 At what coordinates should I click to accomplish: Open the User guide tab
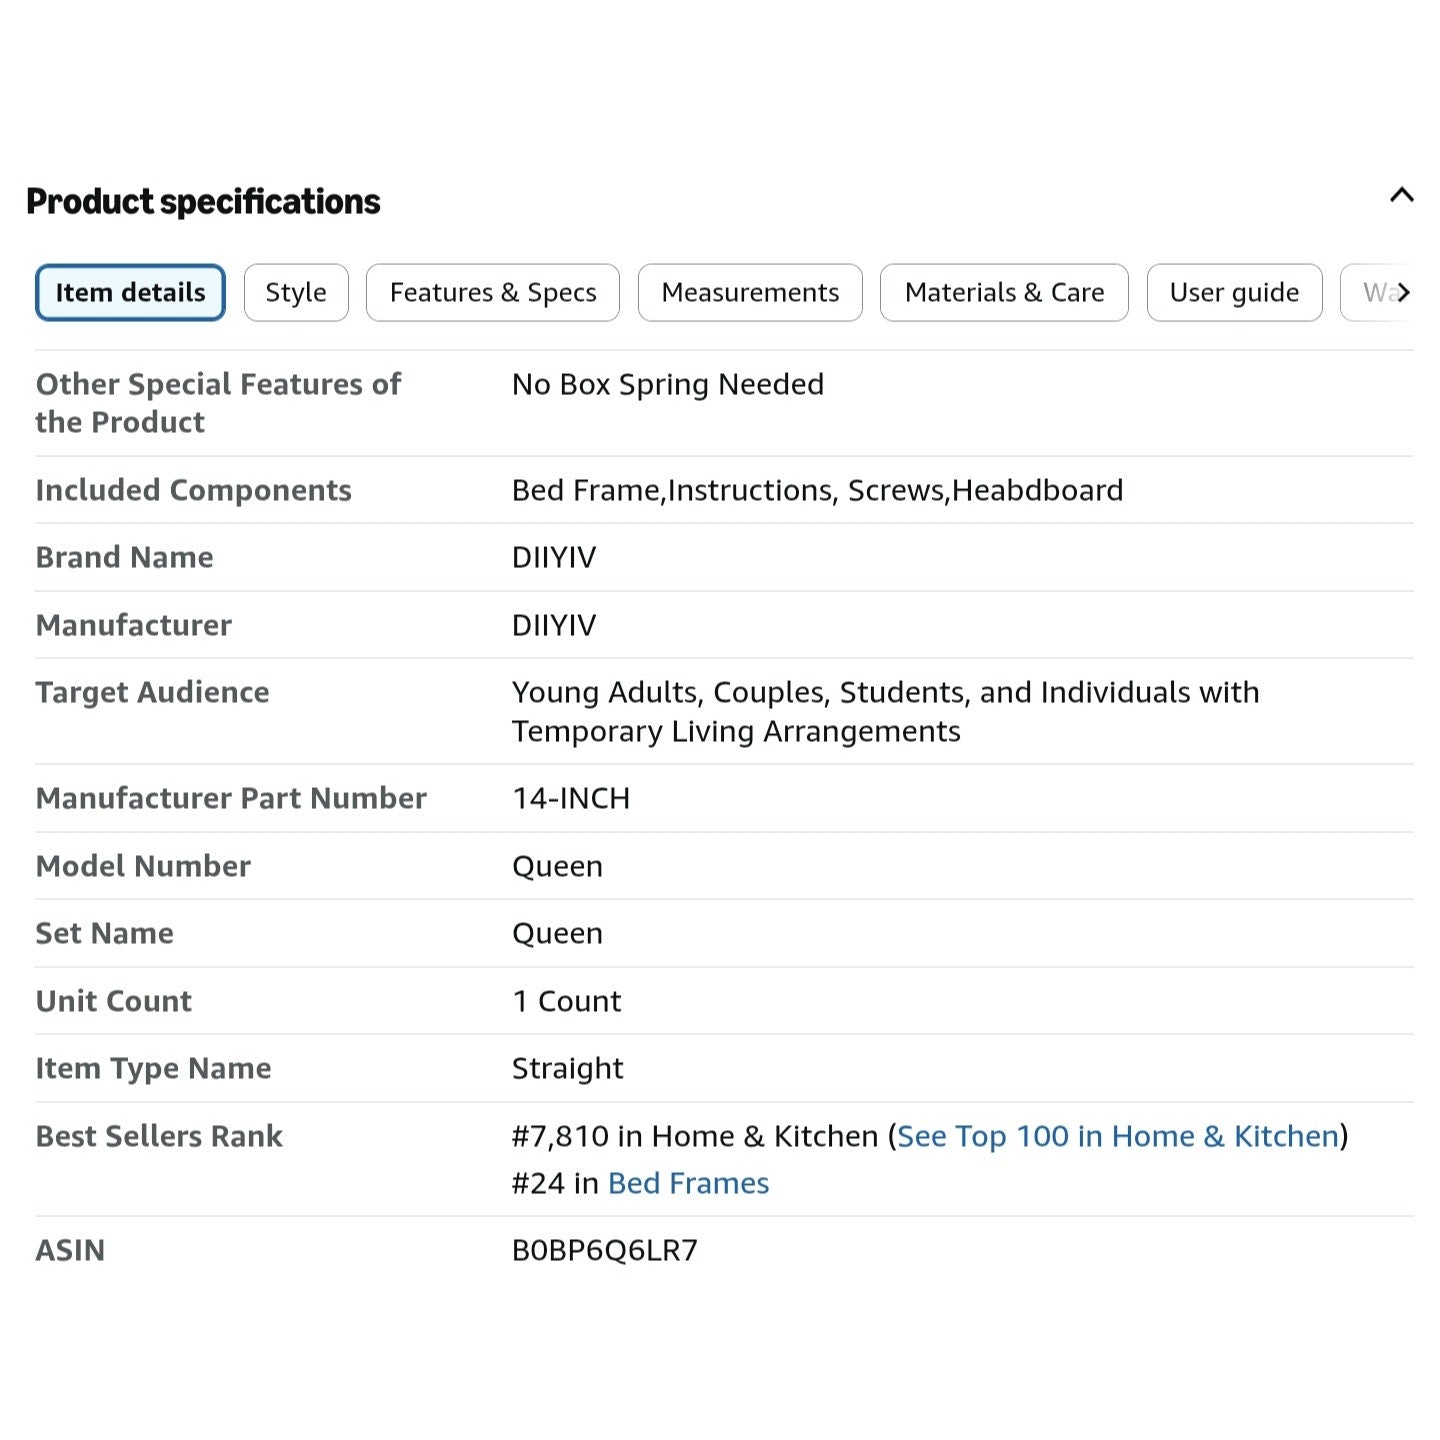tap(1234, 292)
